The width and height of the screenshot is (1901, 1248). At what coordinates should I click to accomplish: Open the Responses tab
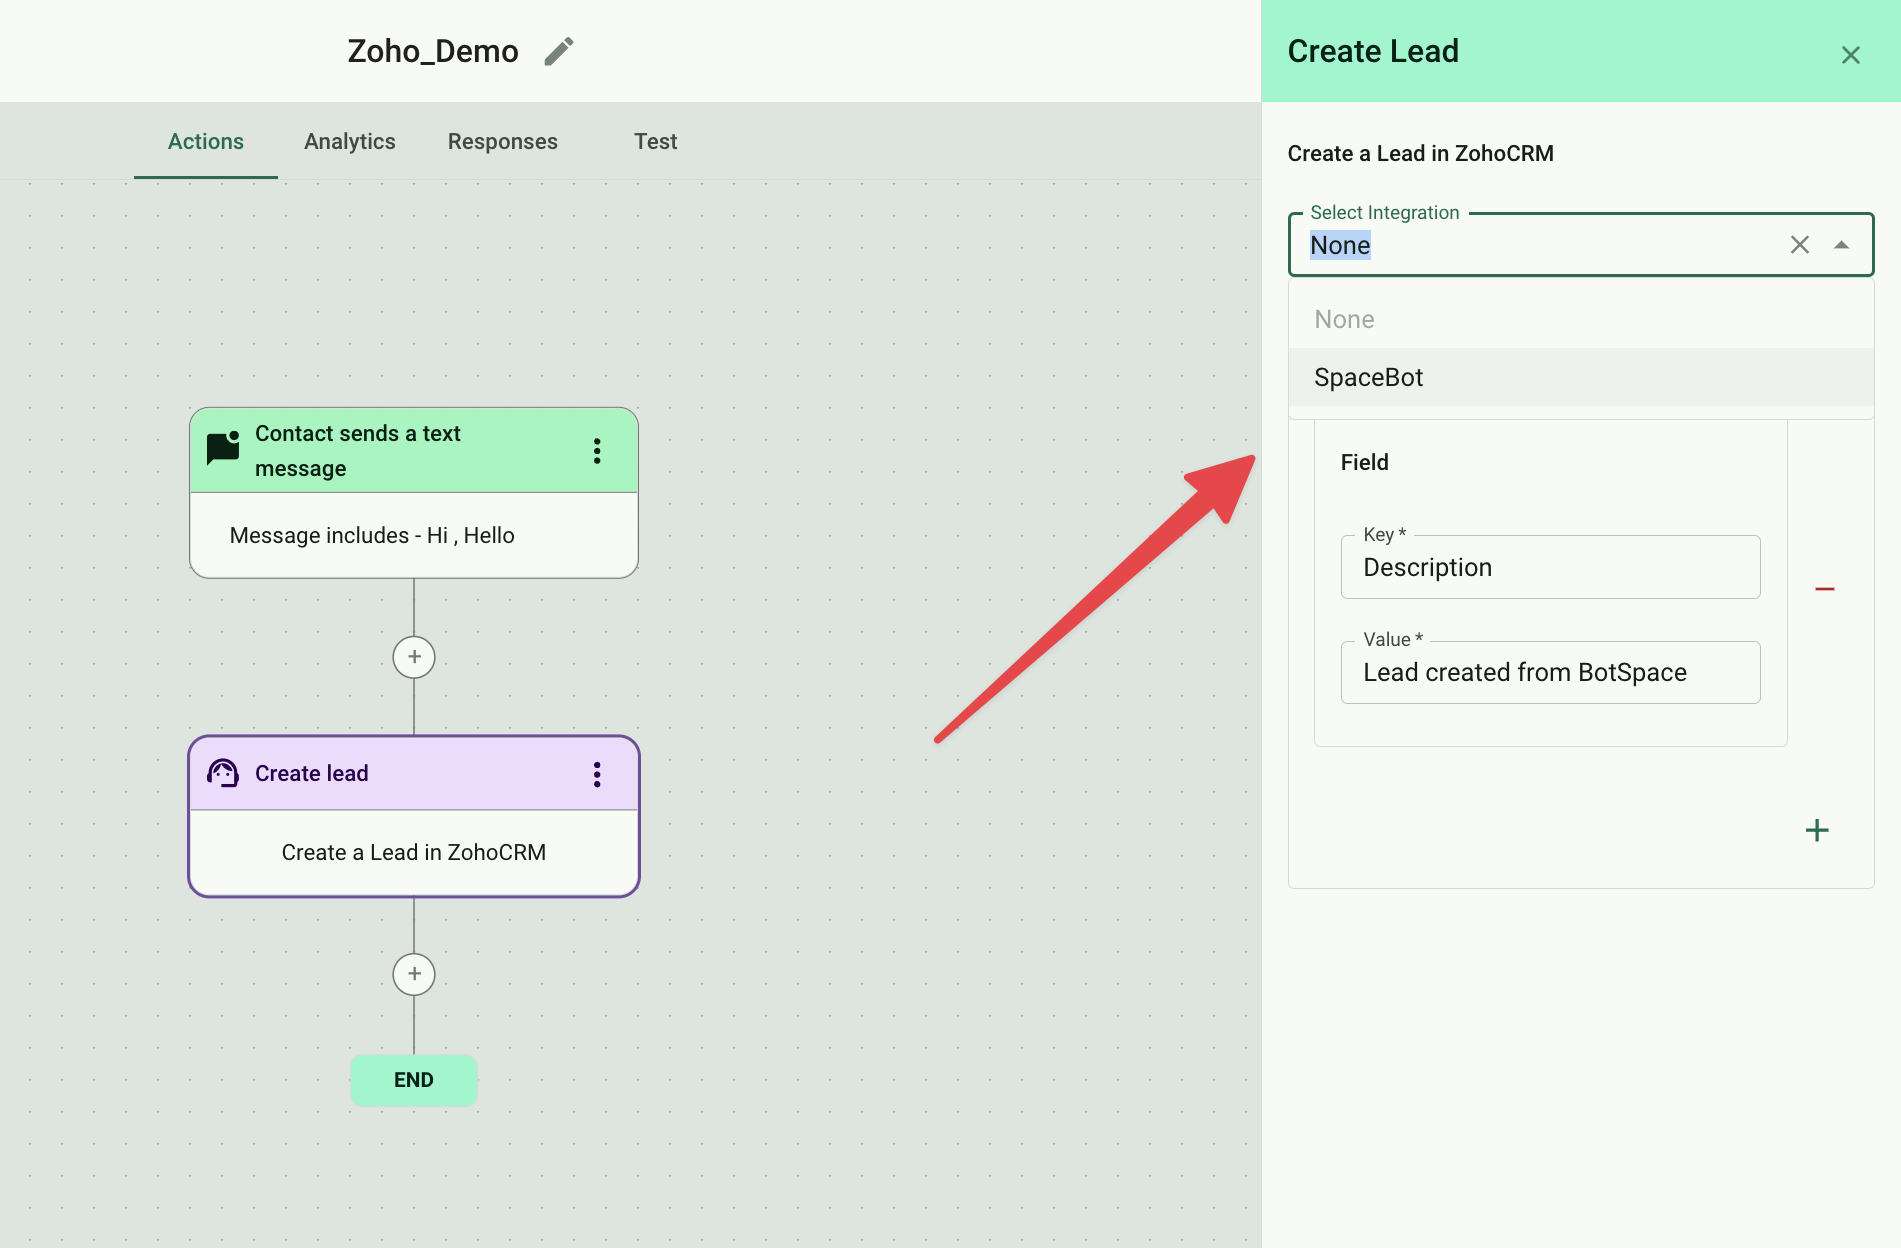click(x=502, y=142)
